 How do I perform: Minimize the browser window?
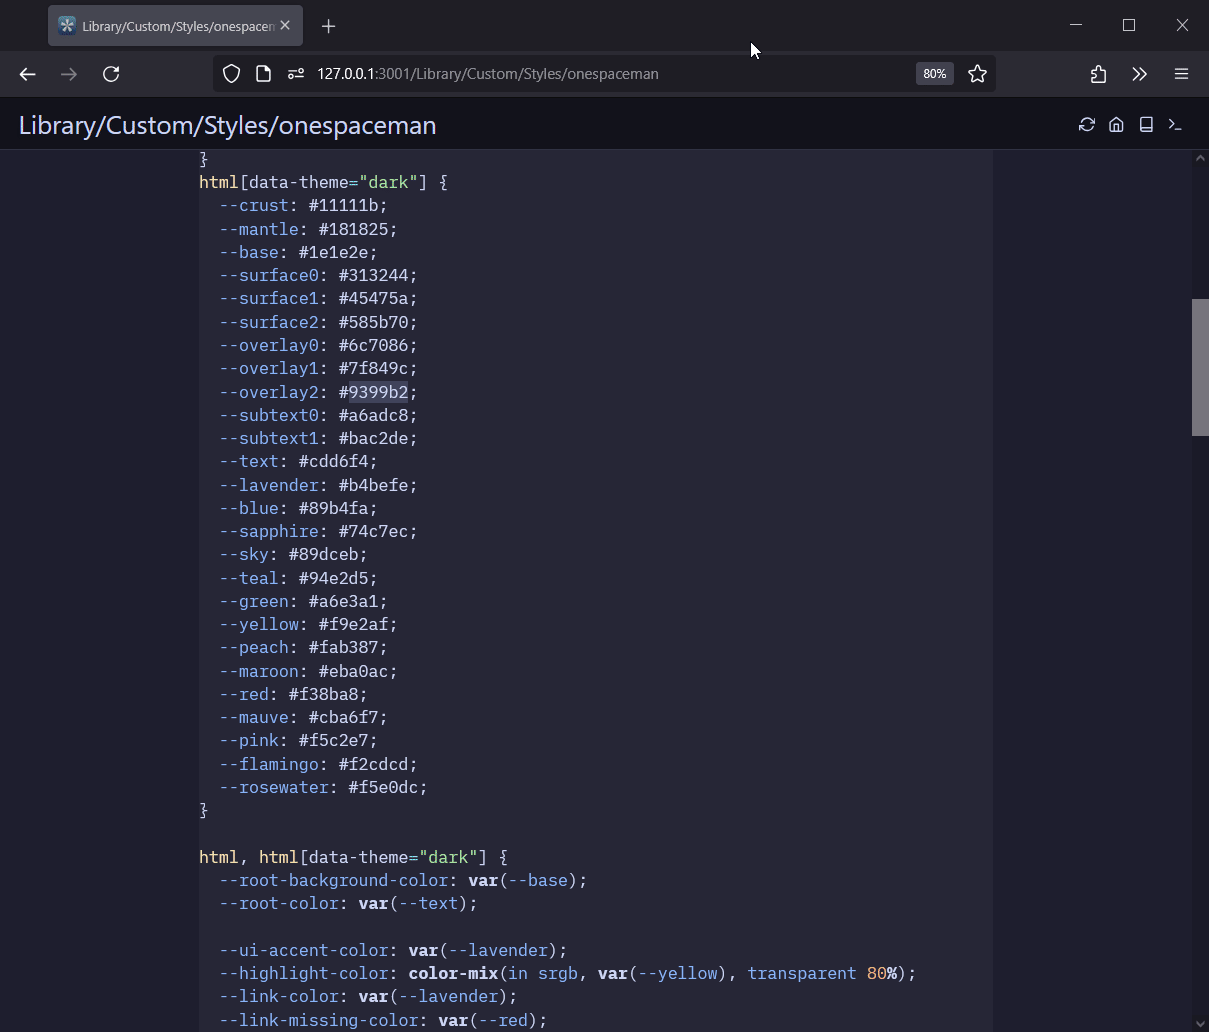click(1076, 26)
